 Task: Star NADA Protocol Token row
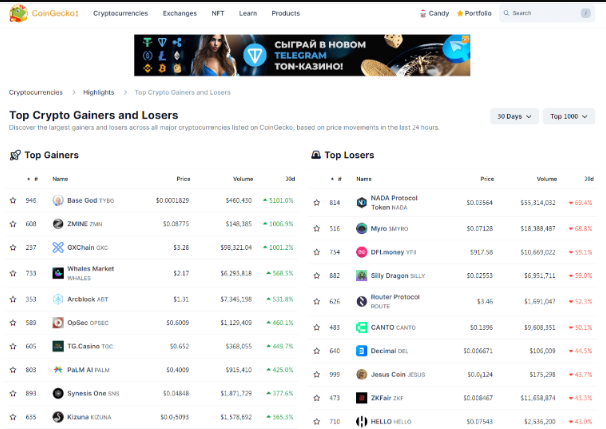click(317, 203)
